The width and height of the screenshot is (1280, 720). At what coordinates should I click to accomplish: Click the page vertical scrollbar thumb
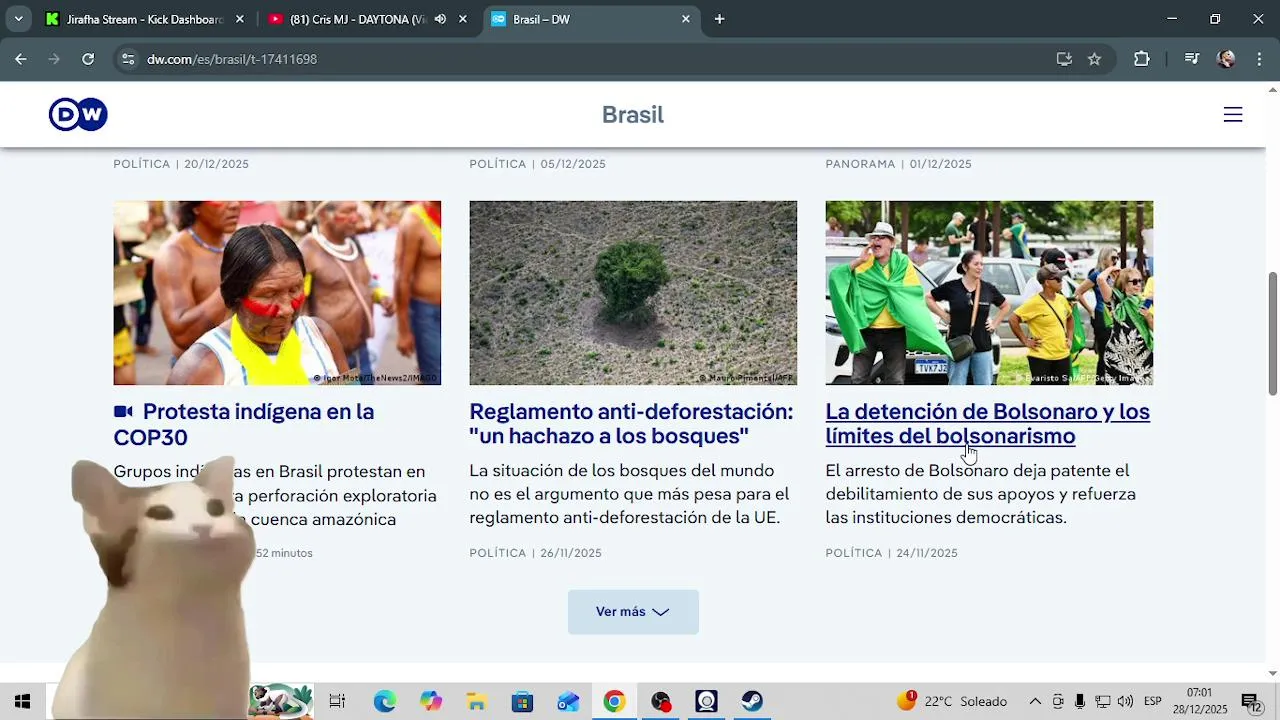pos(1272,333)
